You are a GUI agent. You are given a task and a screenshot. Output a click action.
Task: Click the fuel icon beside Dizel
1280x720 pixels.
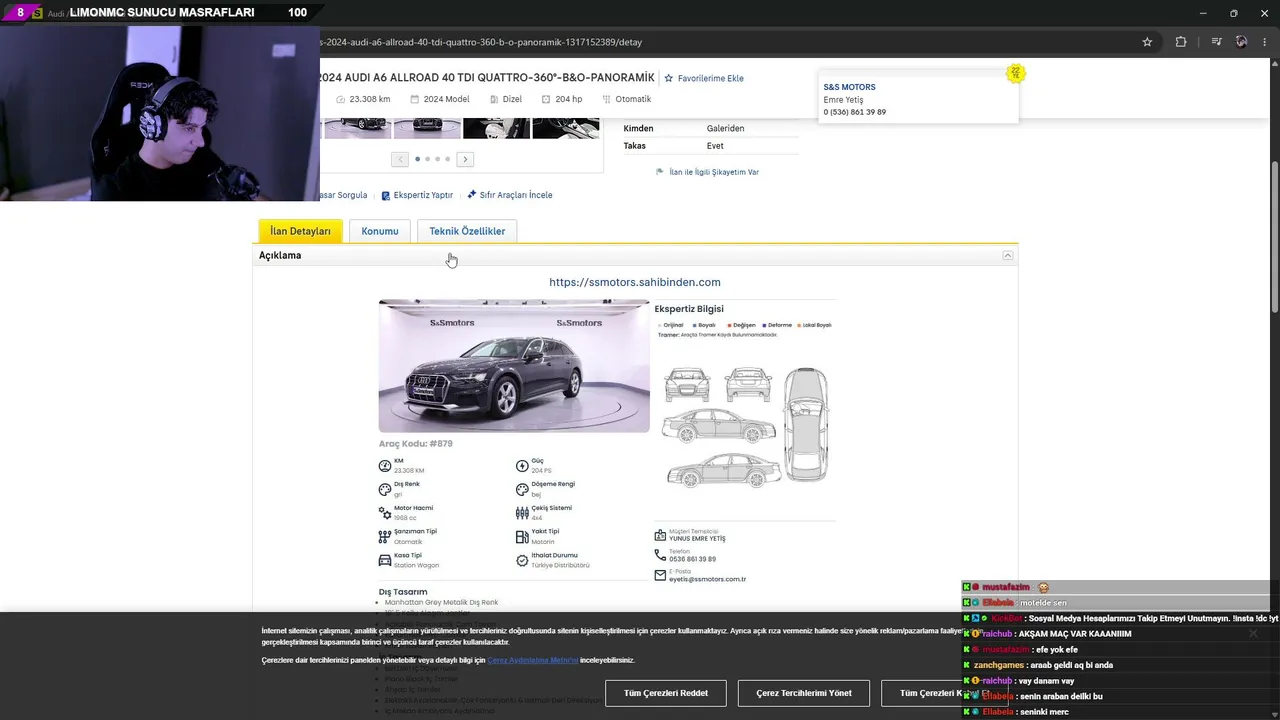pyautogui.click(x=493, y=99)
